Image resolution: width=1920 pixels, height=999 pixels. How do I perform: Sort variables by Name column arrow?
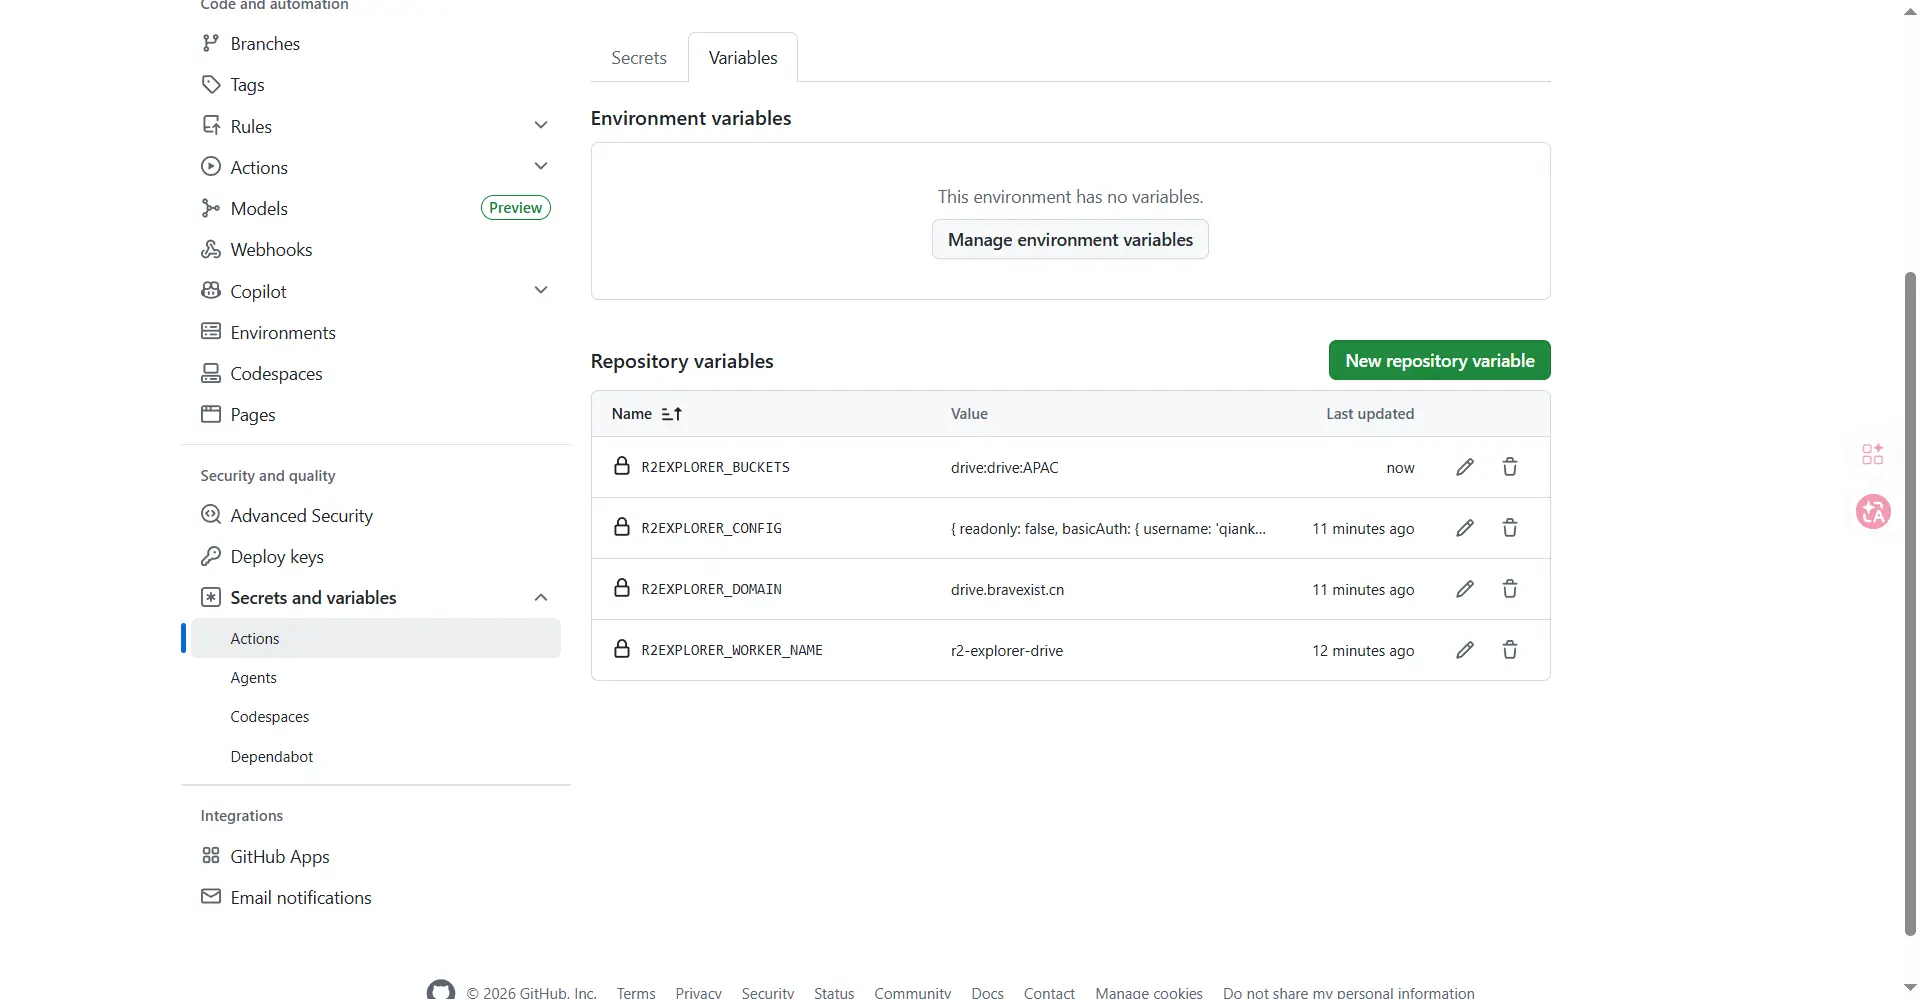672,414
